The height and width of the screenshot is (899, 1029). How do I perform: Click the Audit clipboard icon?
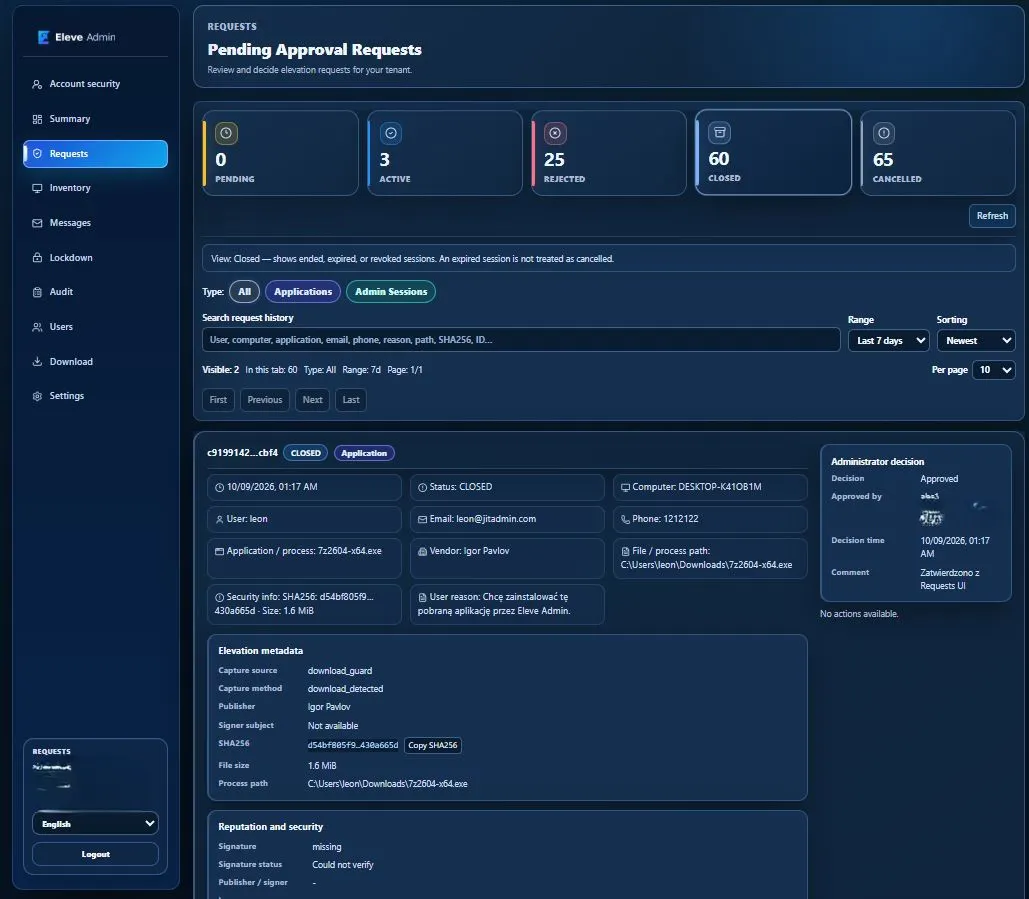tap(37, 292)
